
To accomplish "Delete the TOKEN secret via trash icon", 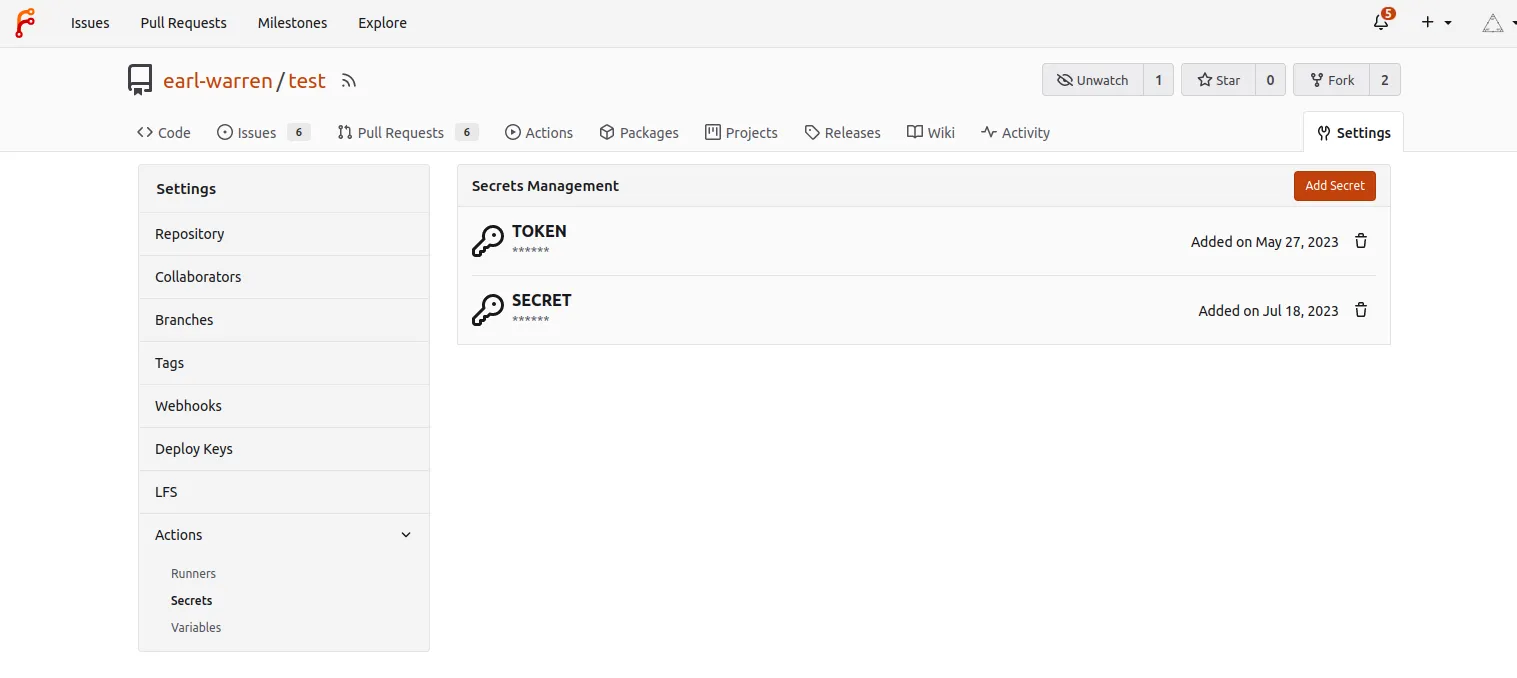I will tap(1360, 241).
